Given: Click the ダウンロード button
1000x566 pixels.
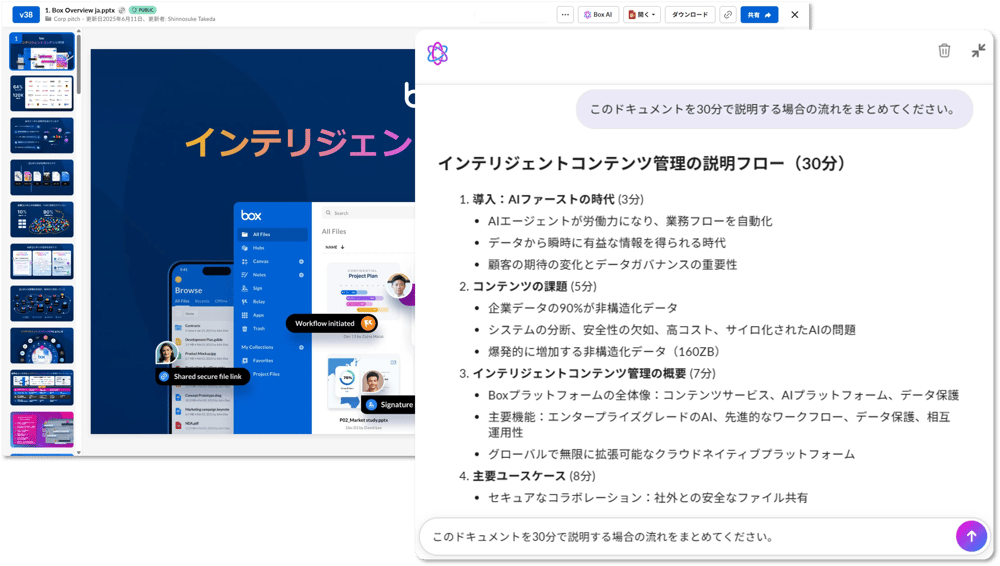Looking at the screenshot, I should 690,15.
